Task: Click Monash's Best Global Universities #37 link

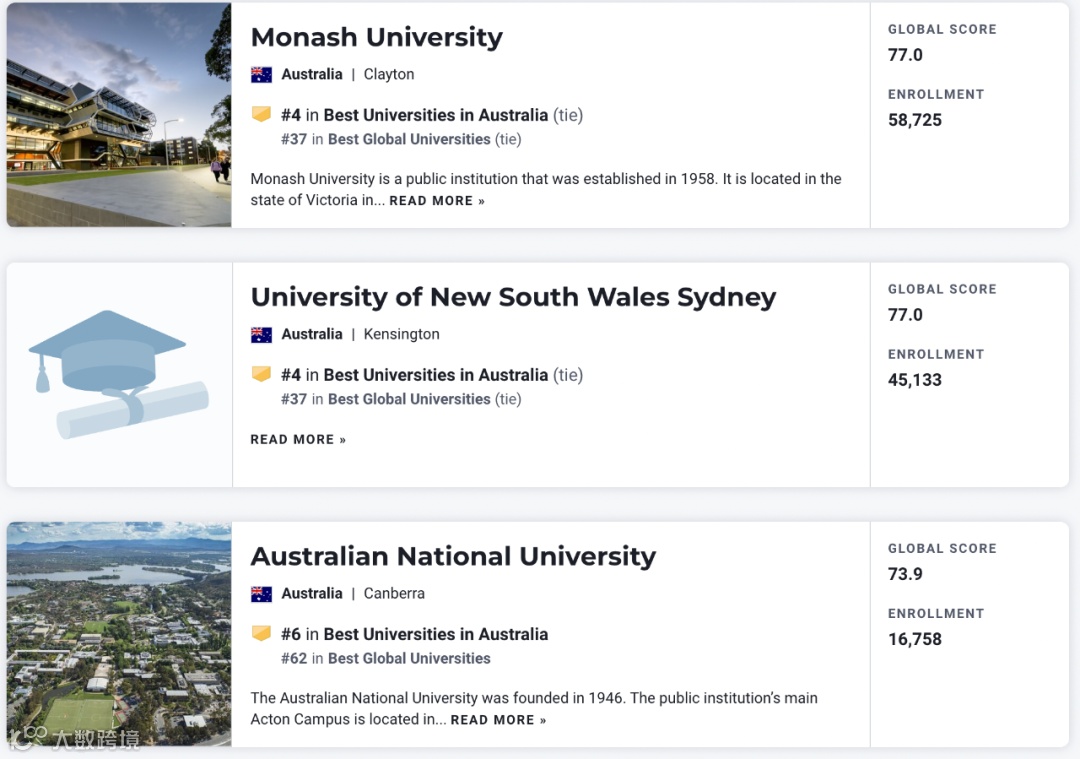Action: click(409, 139)
